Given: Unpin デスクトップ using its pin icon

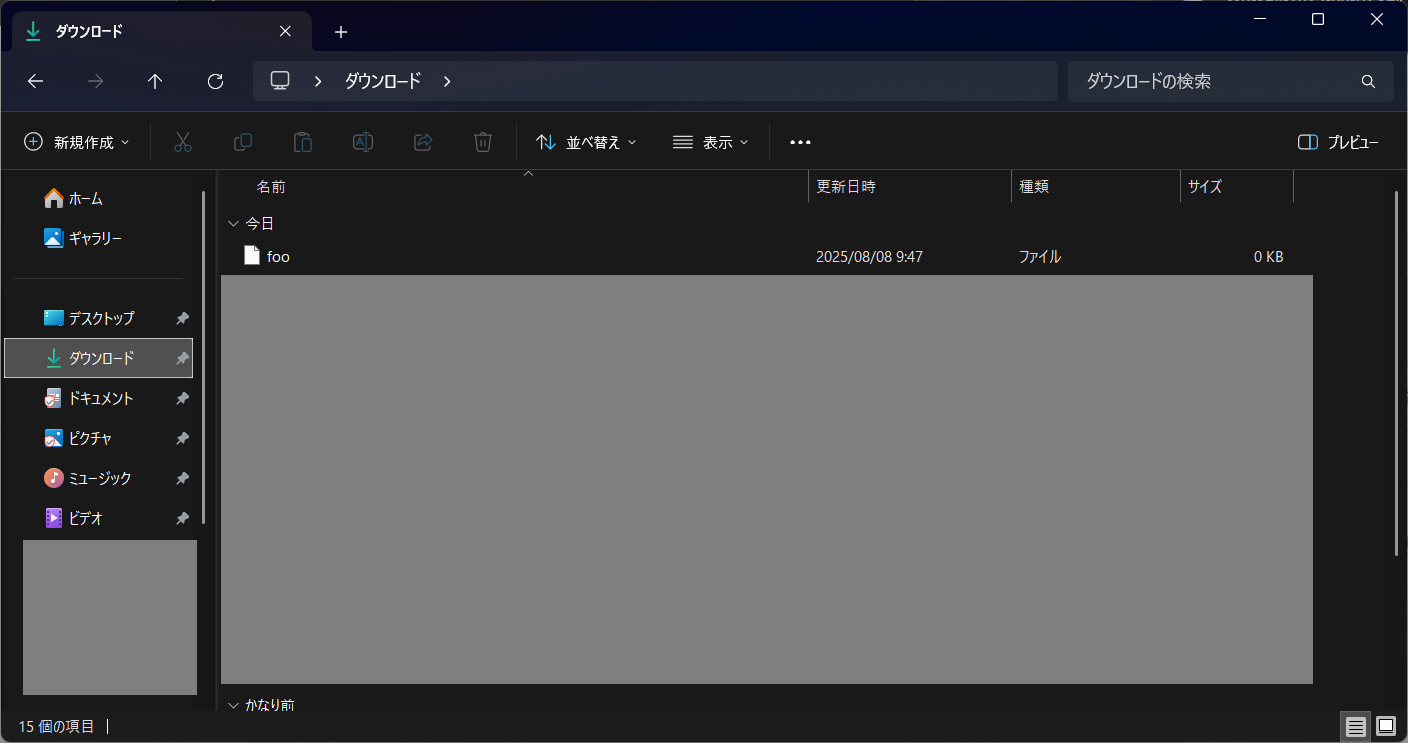Looking at the screenshot, I should click(x=182, y=318).
